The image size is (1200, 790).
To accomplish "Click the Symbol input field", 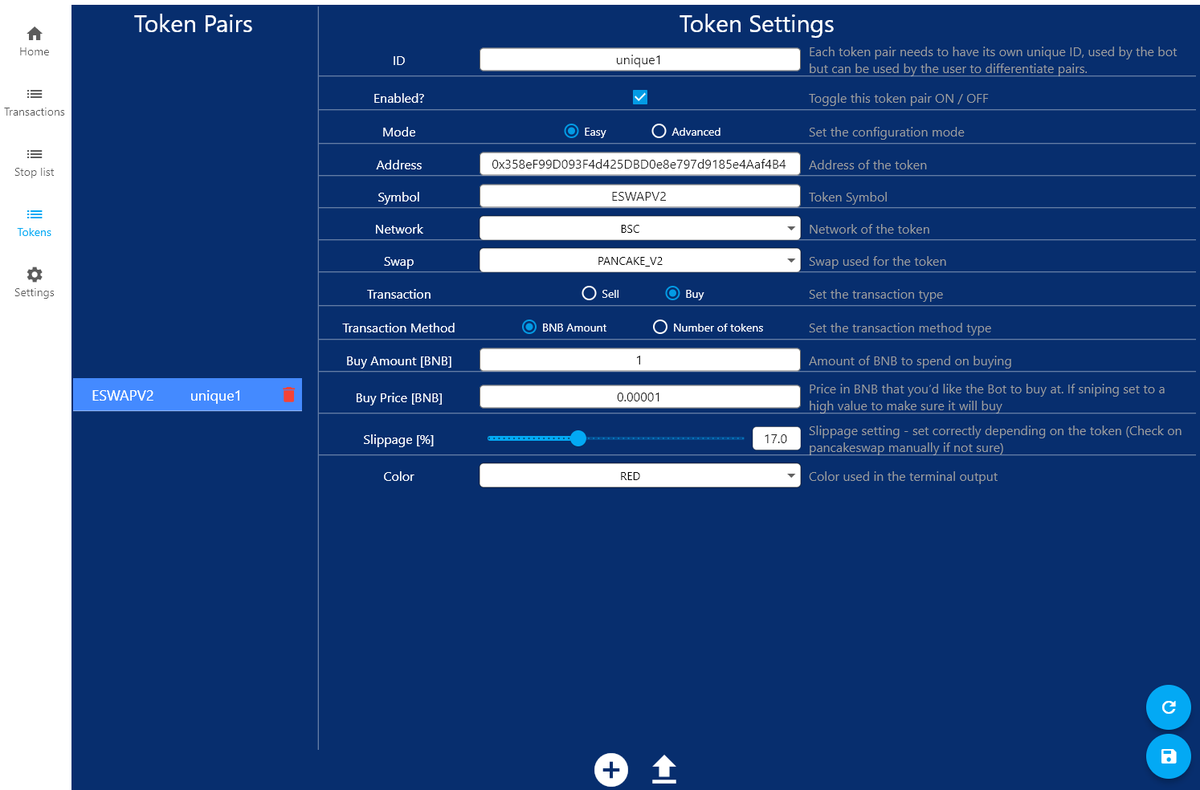I will 640,196.
